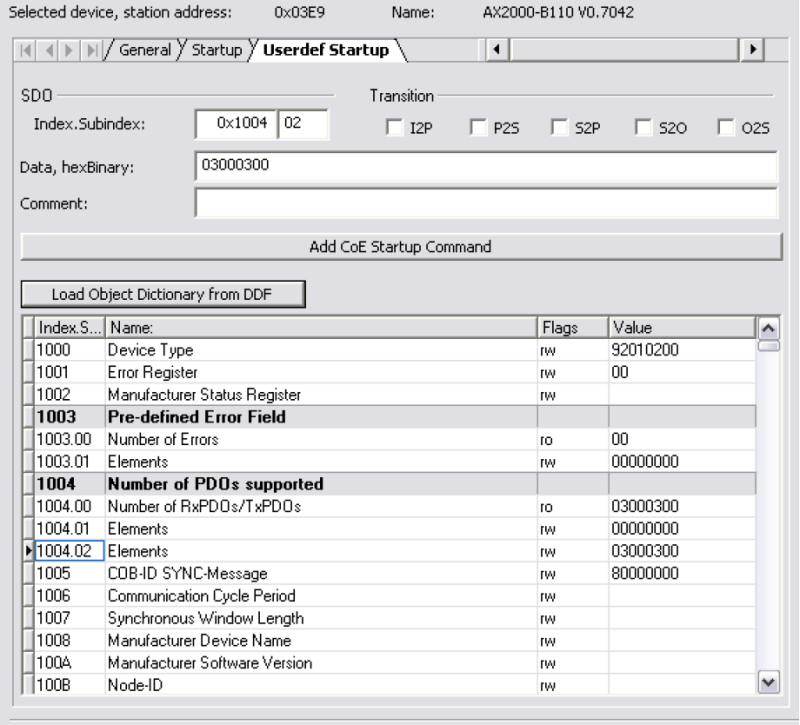Enable the S2O transition checkbox
The height and width of the screenshot is (725, 800).
pyautogui.click(x=643, y=127)
